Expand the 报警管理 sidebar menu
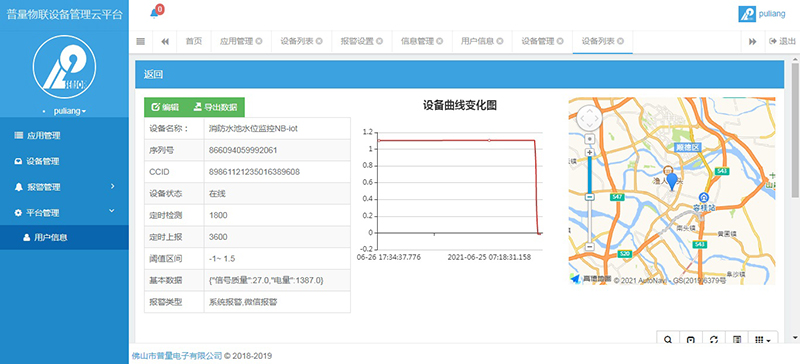This screenshot has width=800, height=364. [64, 187]
